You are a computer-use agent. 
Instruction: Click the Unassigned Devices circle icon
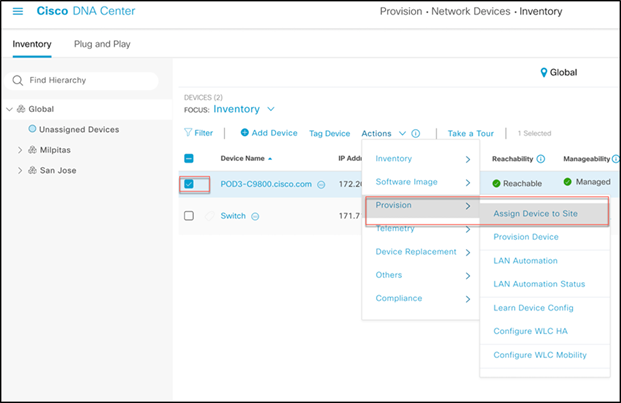pyautogui.click(x=32, y=129)
